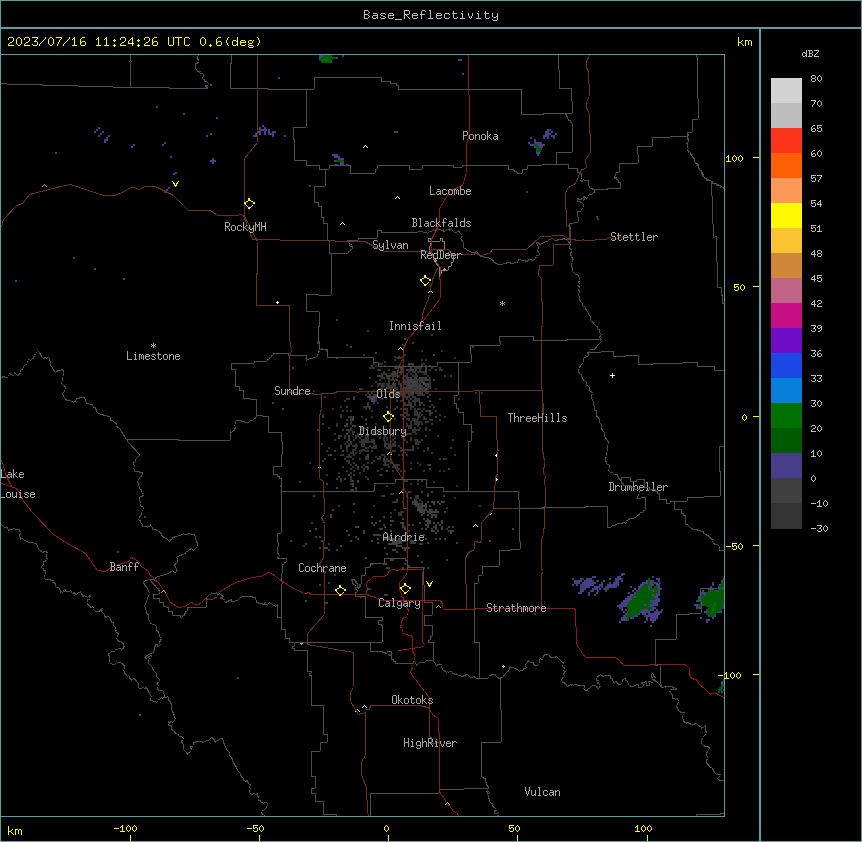862x842 pixels.
Task: Click the asterisk marker above Limestone
Action: (x=153, y=346)
